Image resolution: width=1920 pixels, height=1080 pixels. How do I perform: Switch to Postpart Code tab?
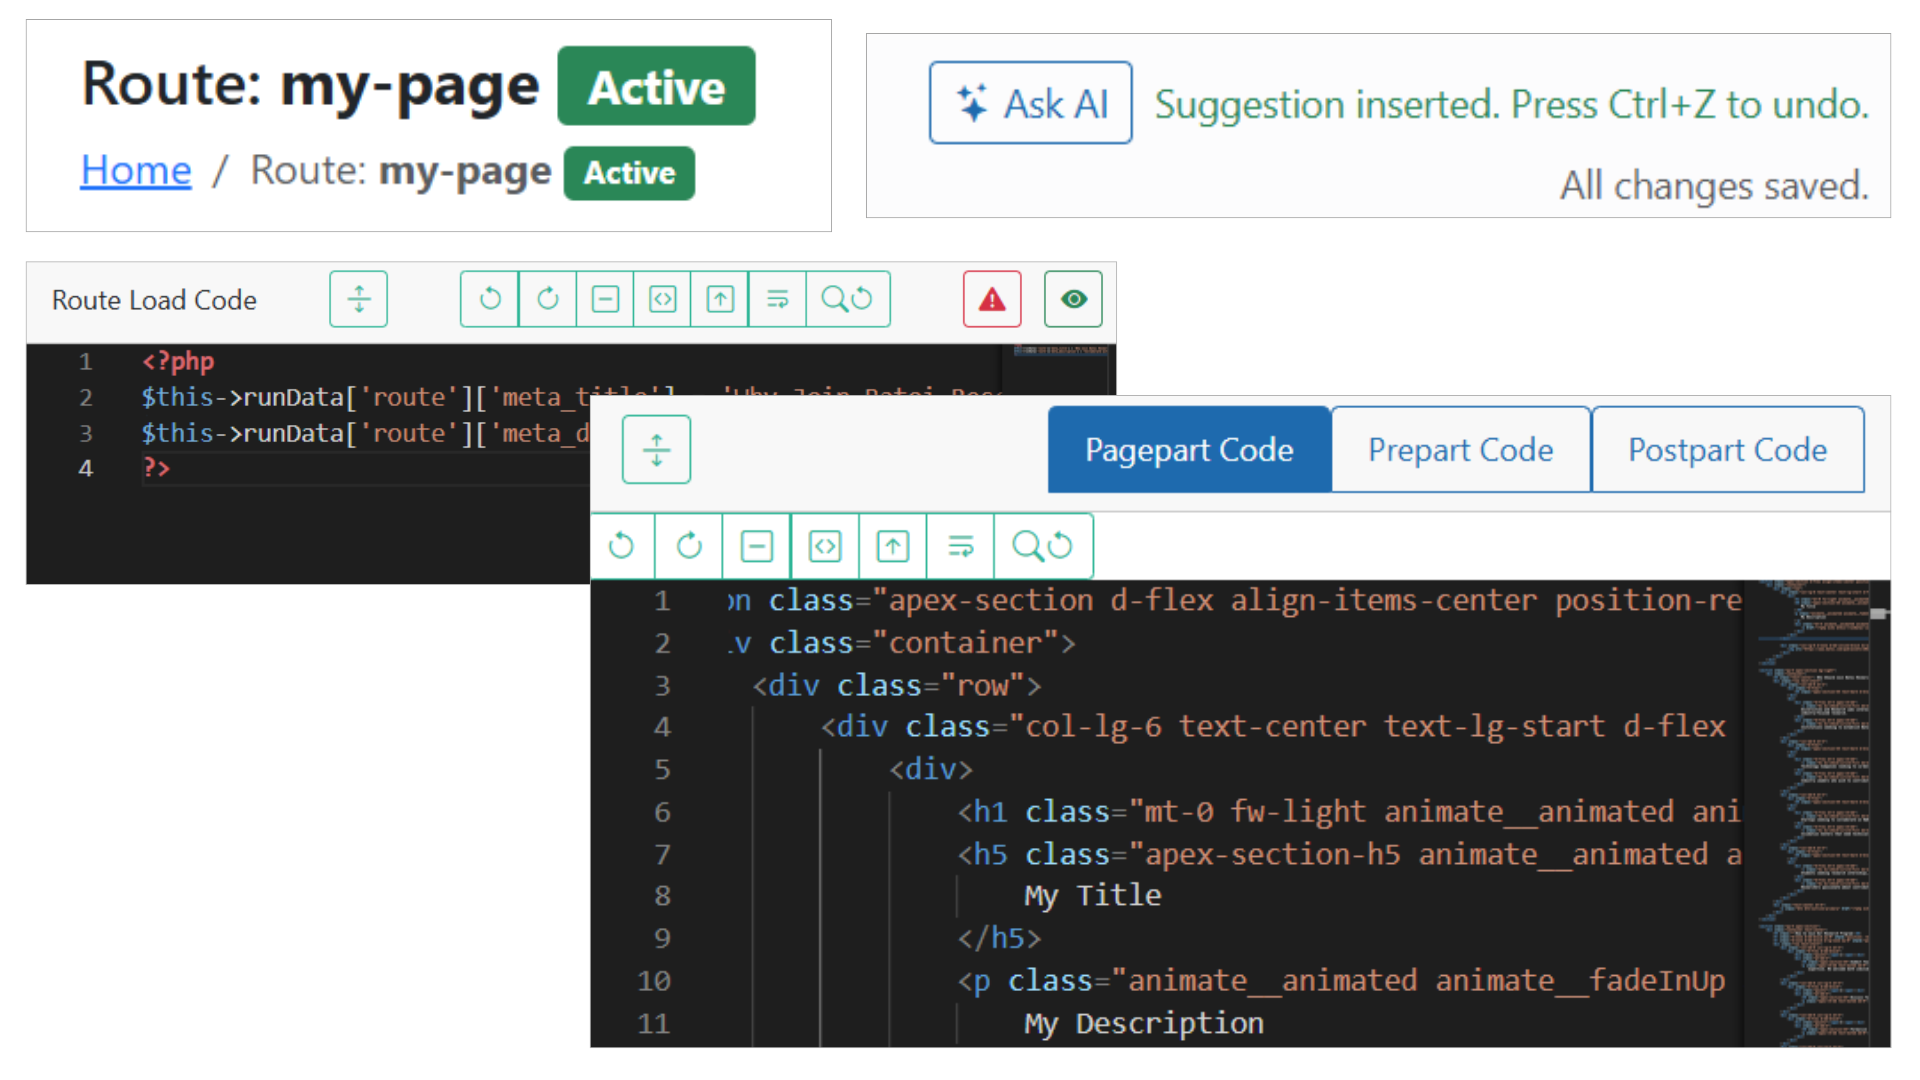pos(1727,450)
